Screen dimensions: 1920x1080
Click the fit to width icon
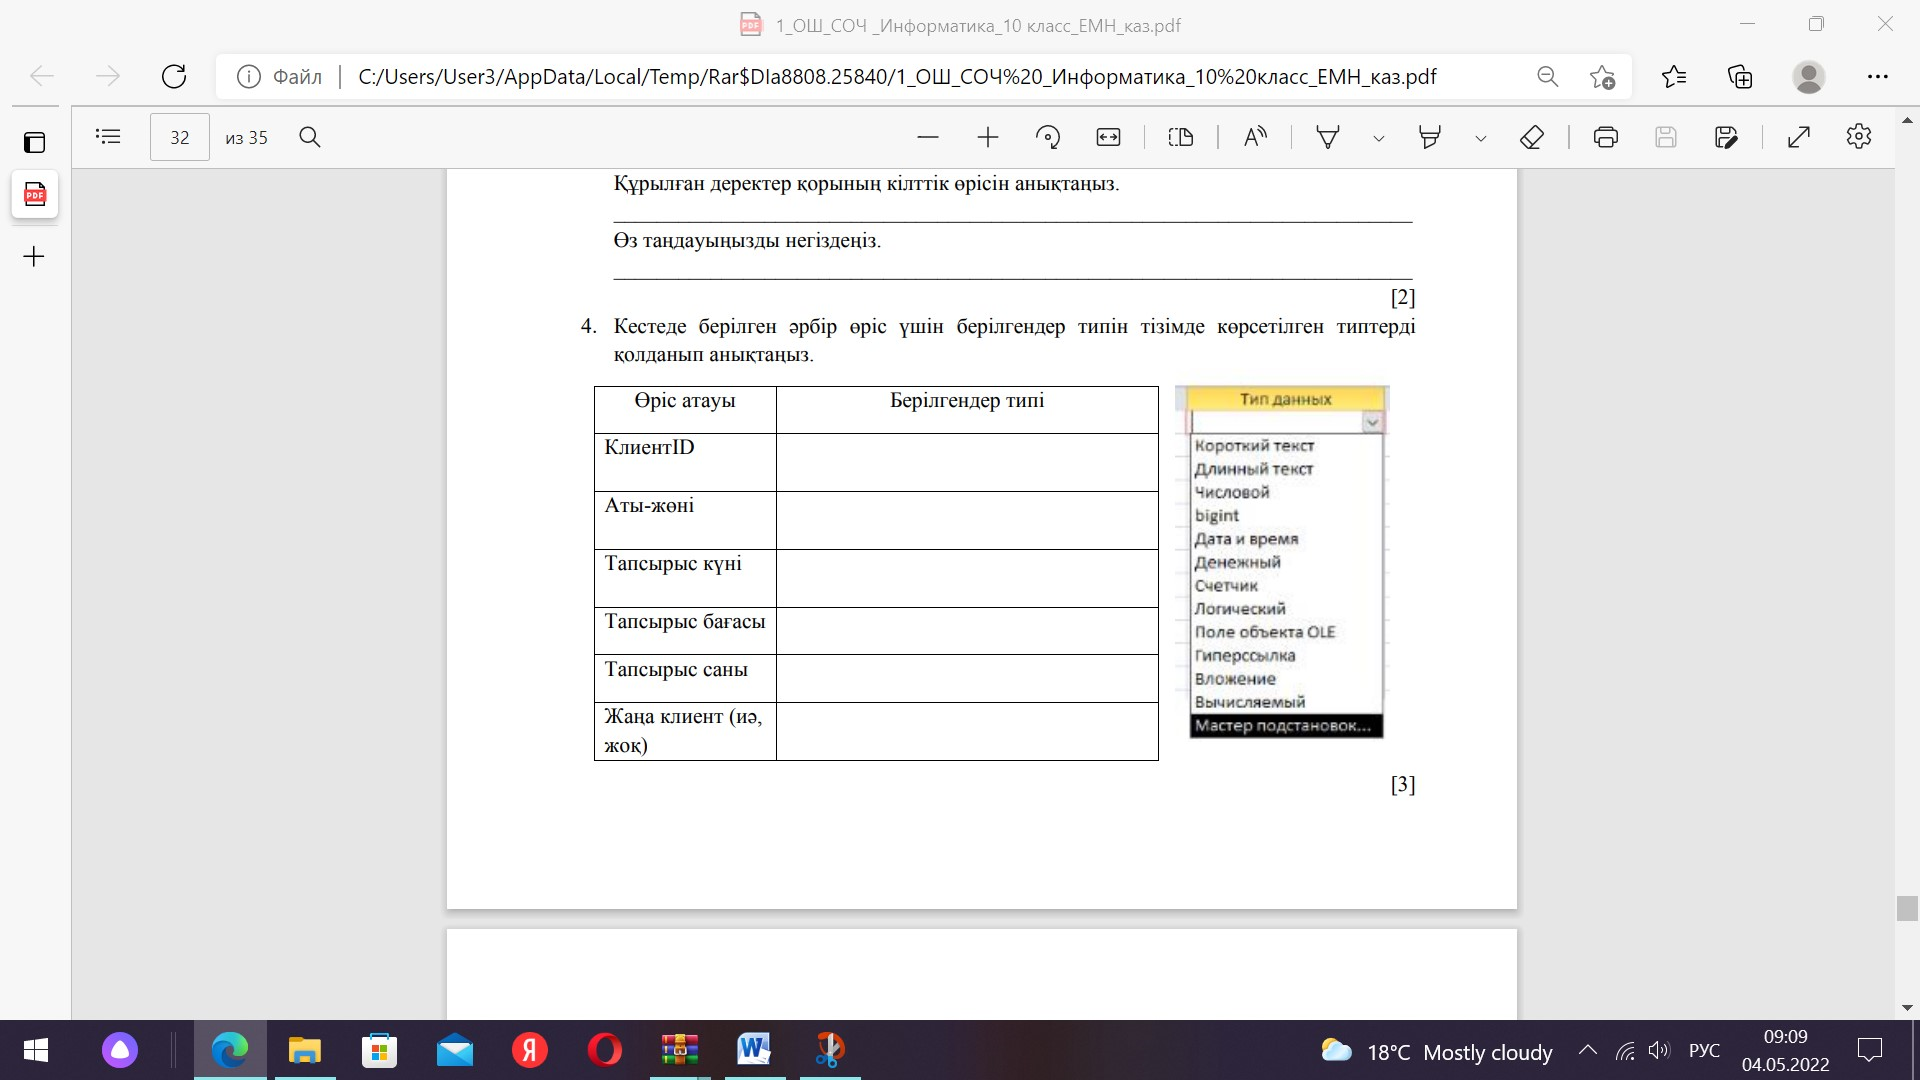1108,137
